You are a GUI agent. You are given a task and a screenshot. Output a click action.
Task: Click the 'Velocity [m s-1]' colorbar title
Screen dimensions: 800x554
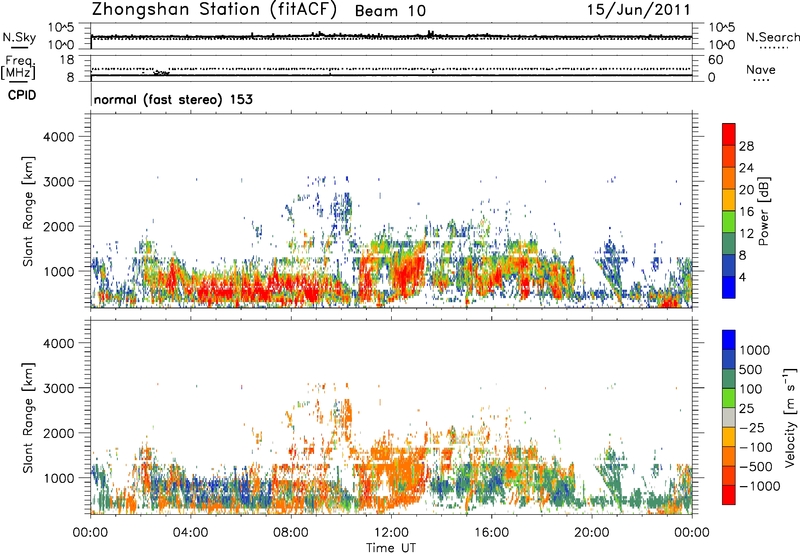pos(790,417)
